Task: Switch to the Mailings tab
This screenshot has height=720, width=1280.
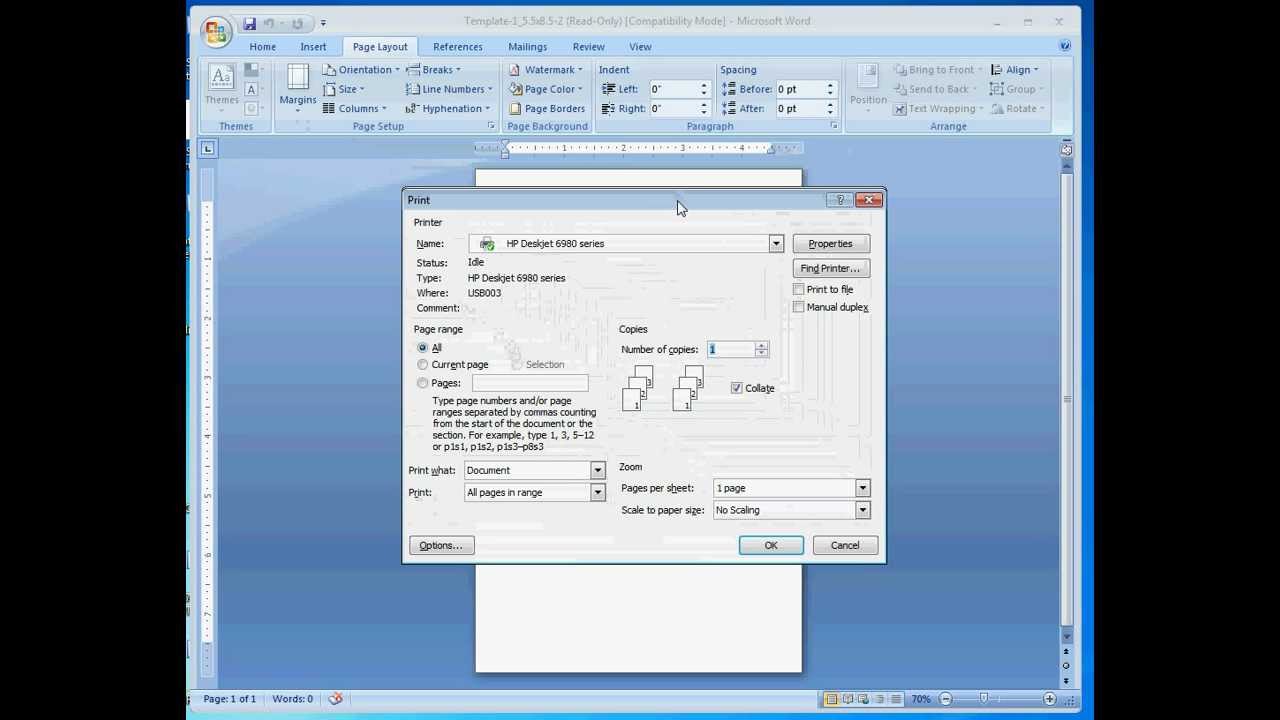Action: pos(527,47)
